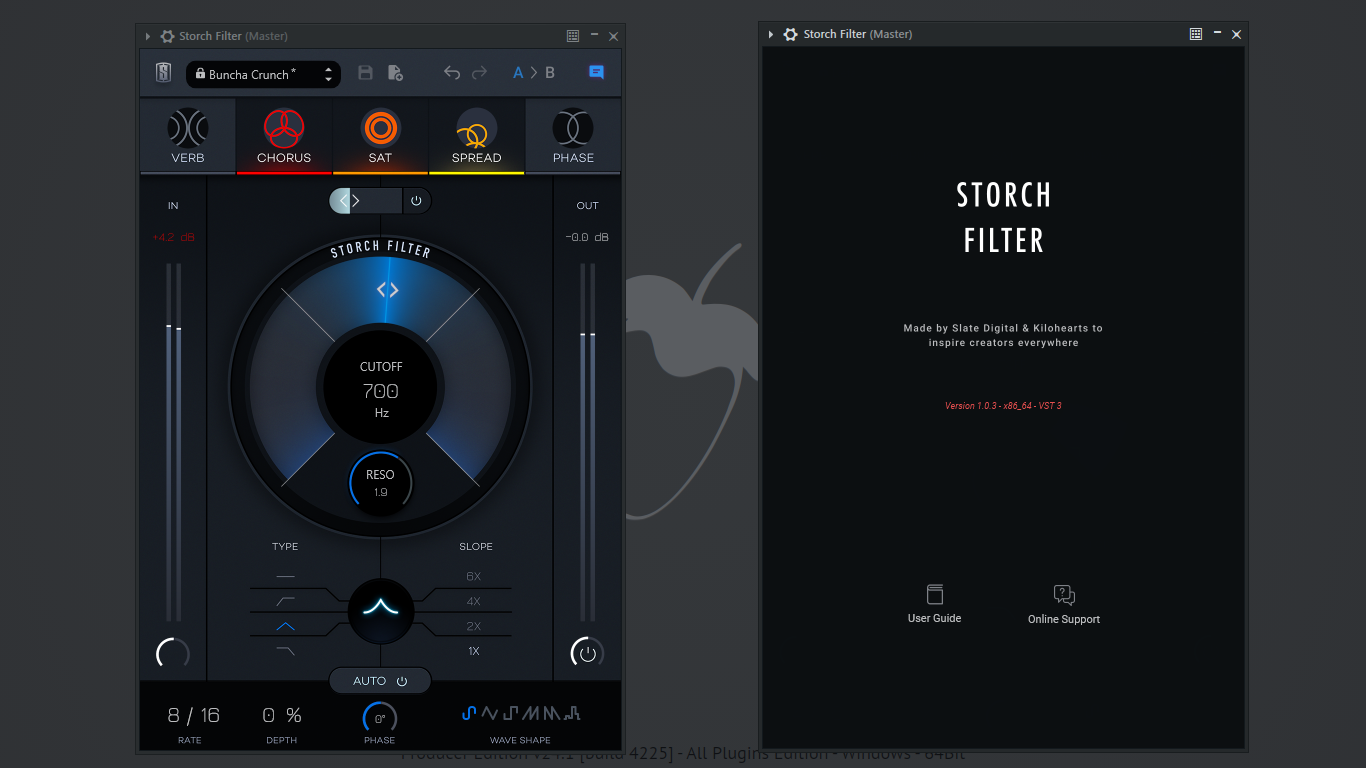Select the triangle wave shape
1366x768 pixels.
pyautogui.click(x=490, y=713)
